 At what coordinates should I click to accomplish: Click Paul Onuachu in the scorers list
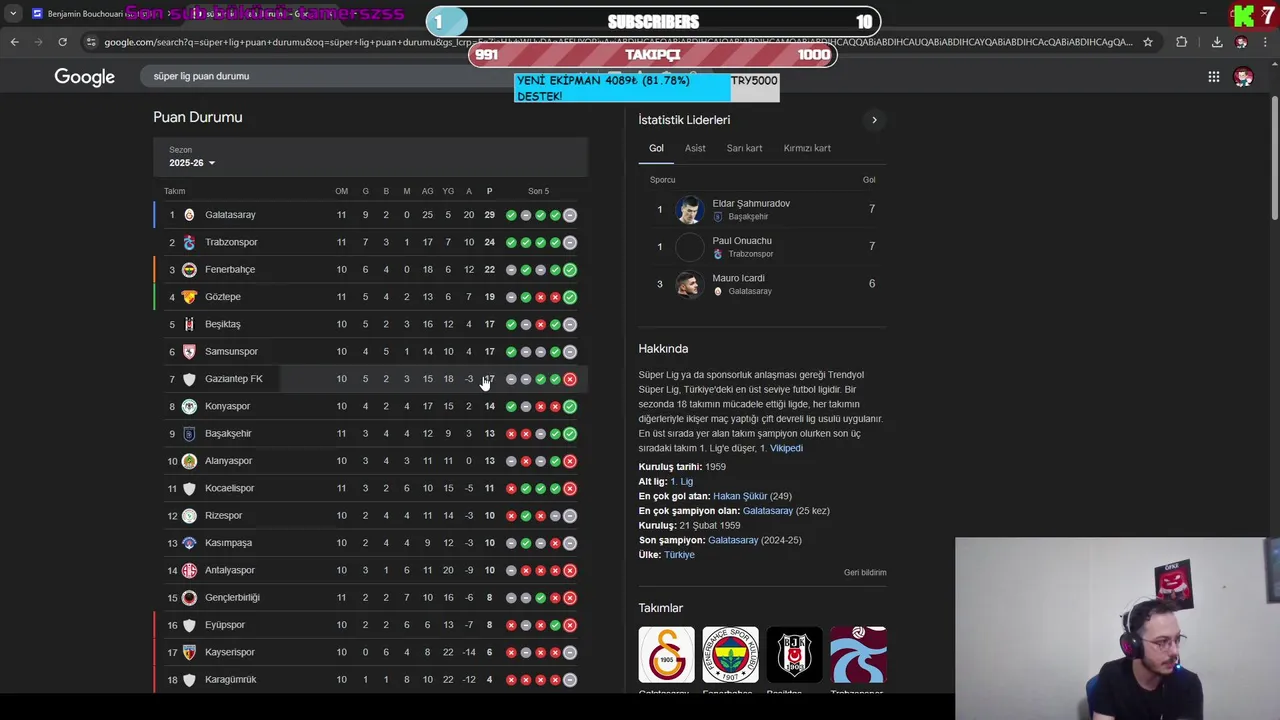pos(742,241)
